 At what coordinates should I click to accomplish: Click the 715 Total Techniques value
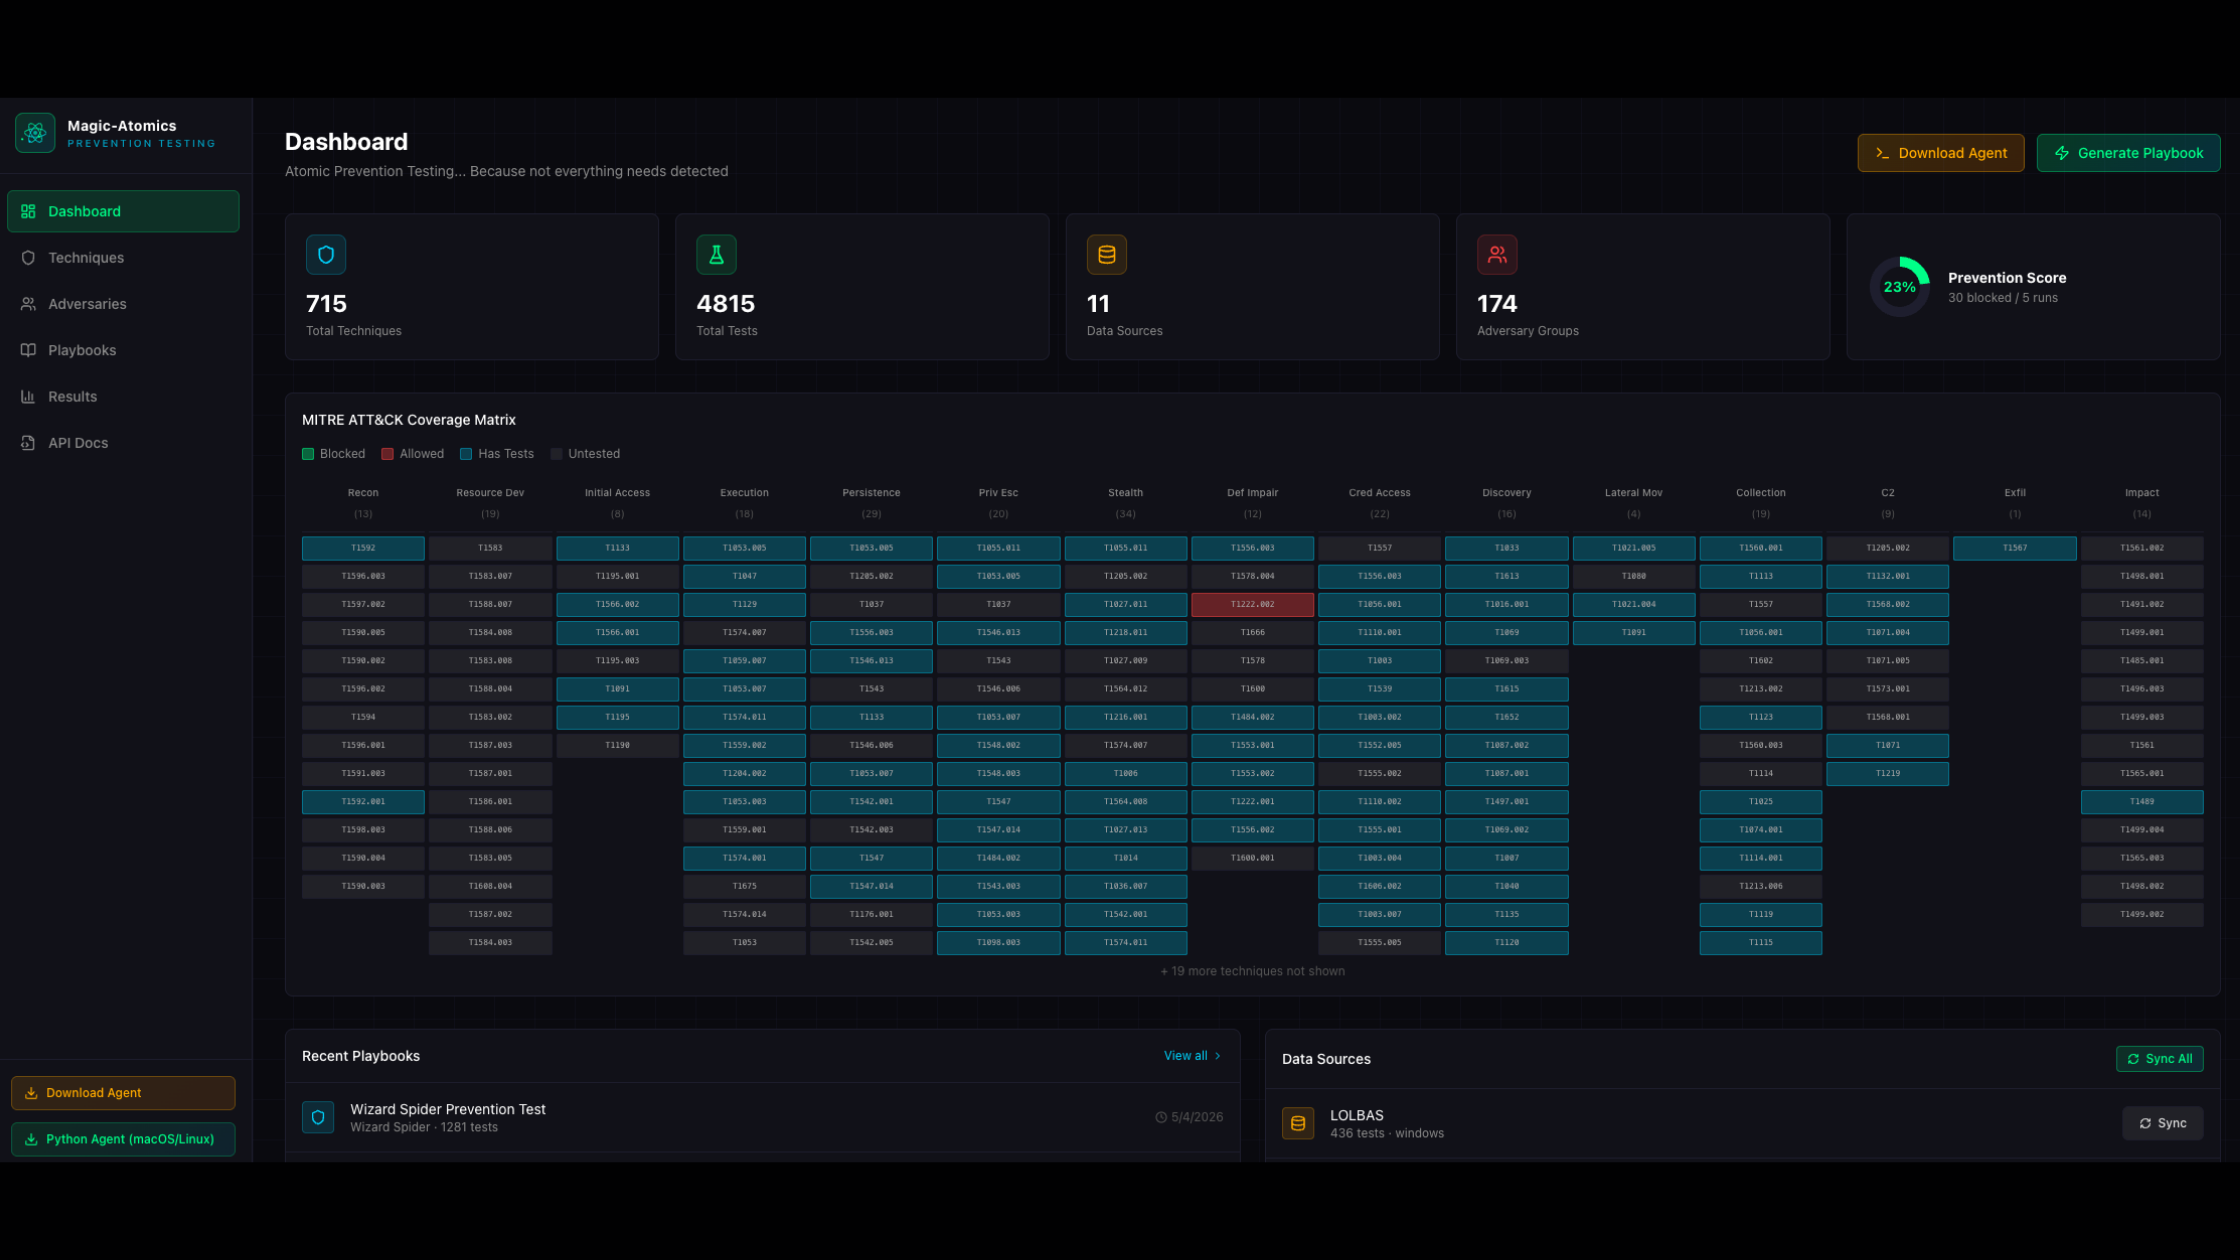(x=326, y=304)
